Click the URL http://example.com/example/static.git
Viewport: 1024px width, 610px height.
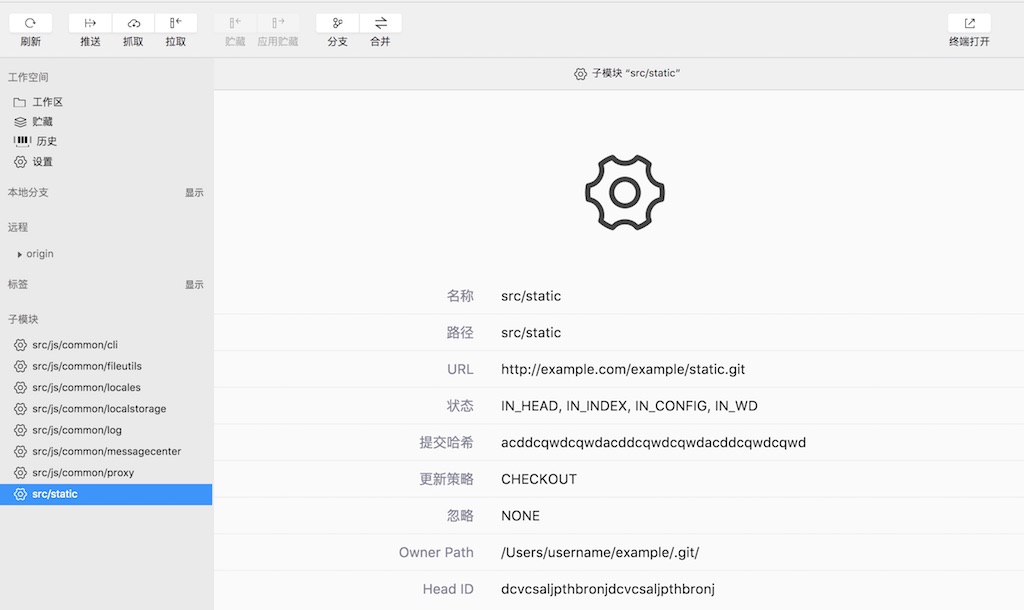pos(623,369)
